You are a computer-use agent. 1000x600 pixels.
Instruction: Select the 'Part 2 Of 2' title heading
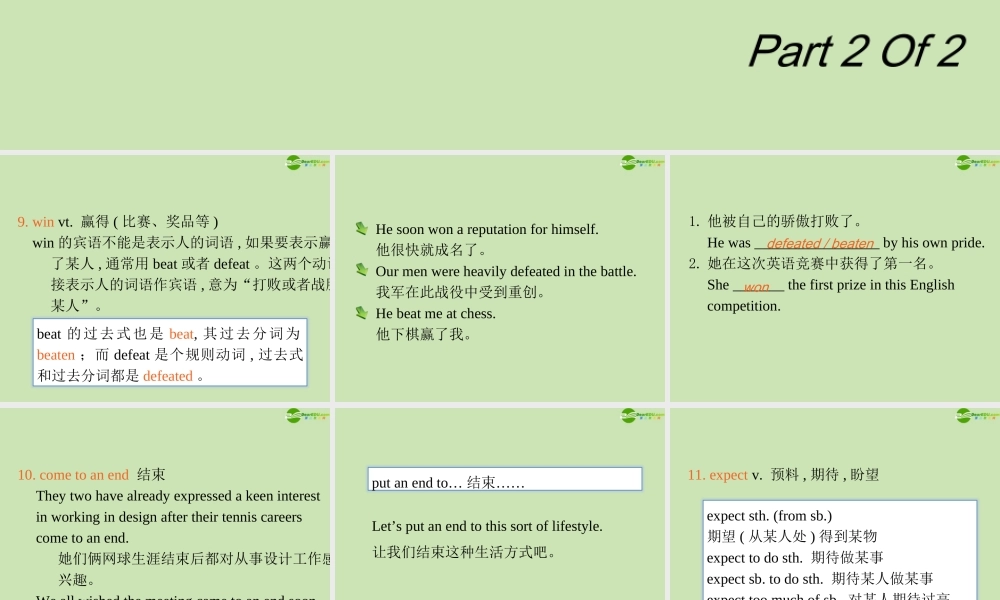pos(857,51)
